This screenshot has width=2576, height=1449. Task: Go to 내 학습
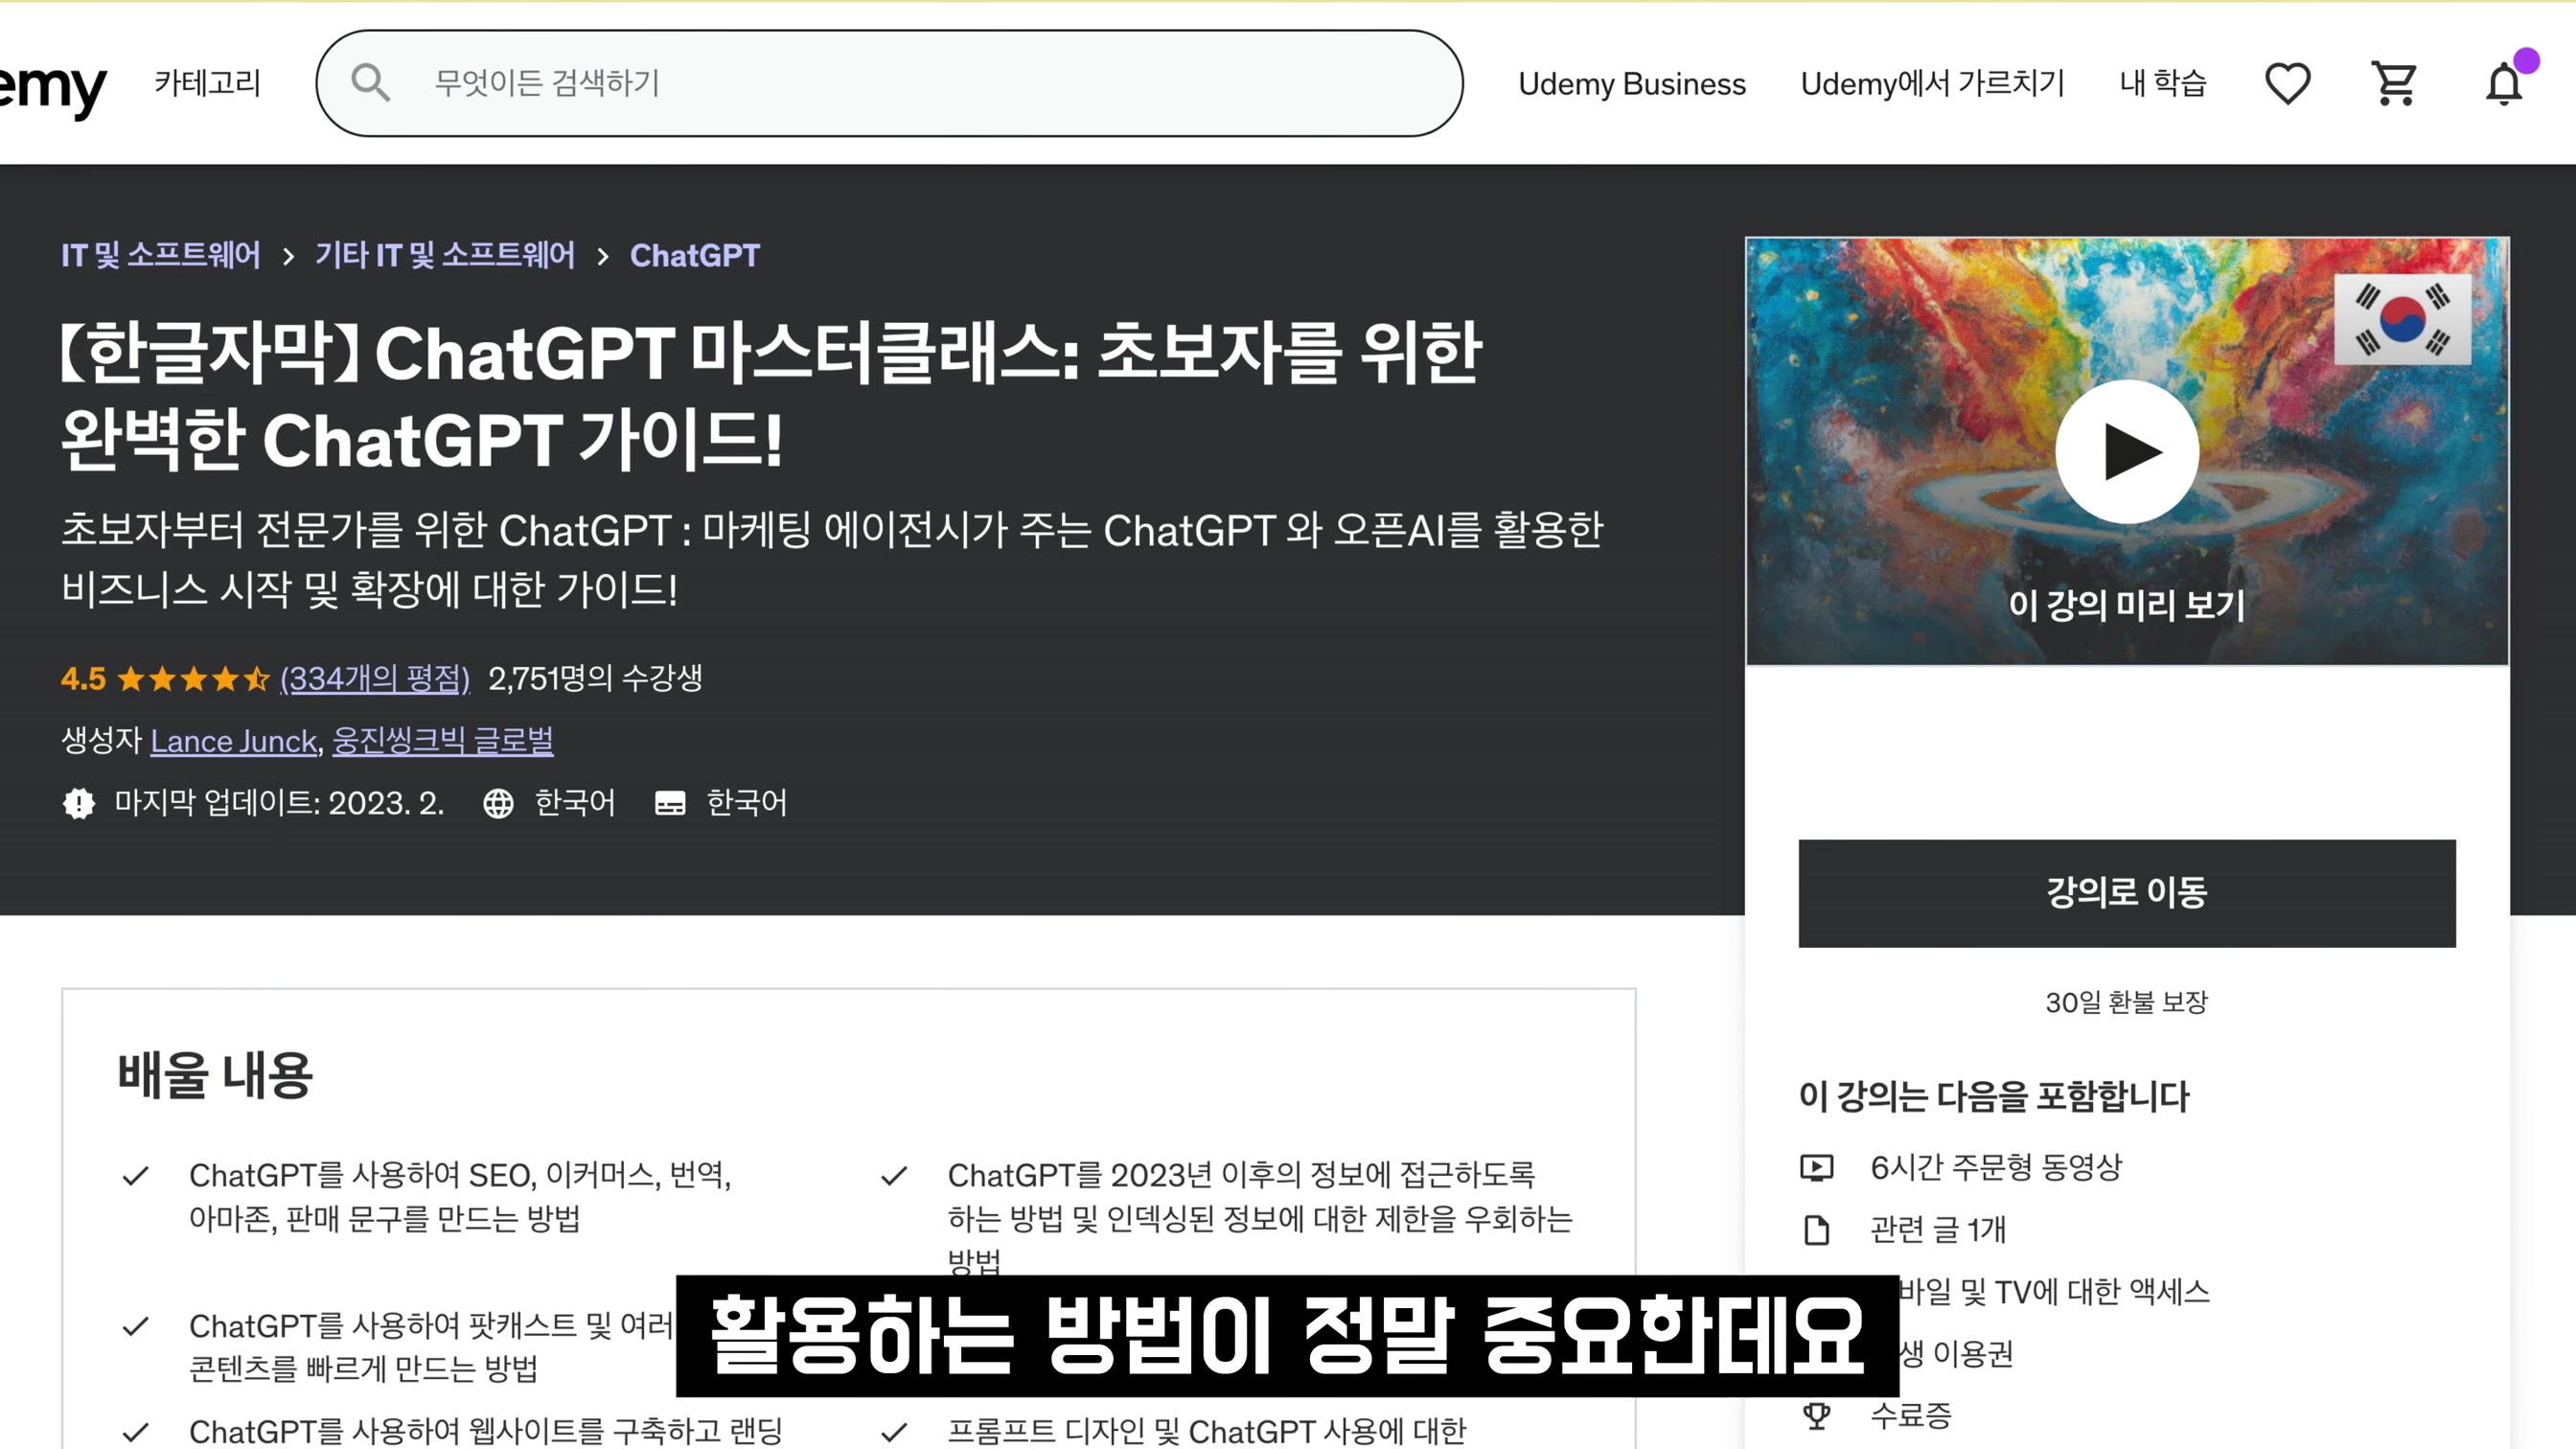[x=2163, y=83]
